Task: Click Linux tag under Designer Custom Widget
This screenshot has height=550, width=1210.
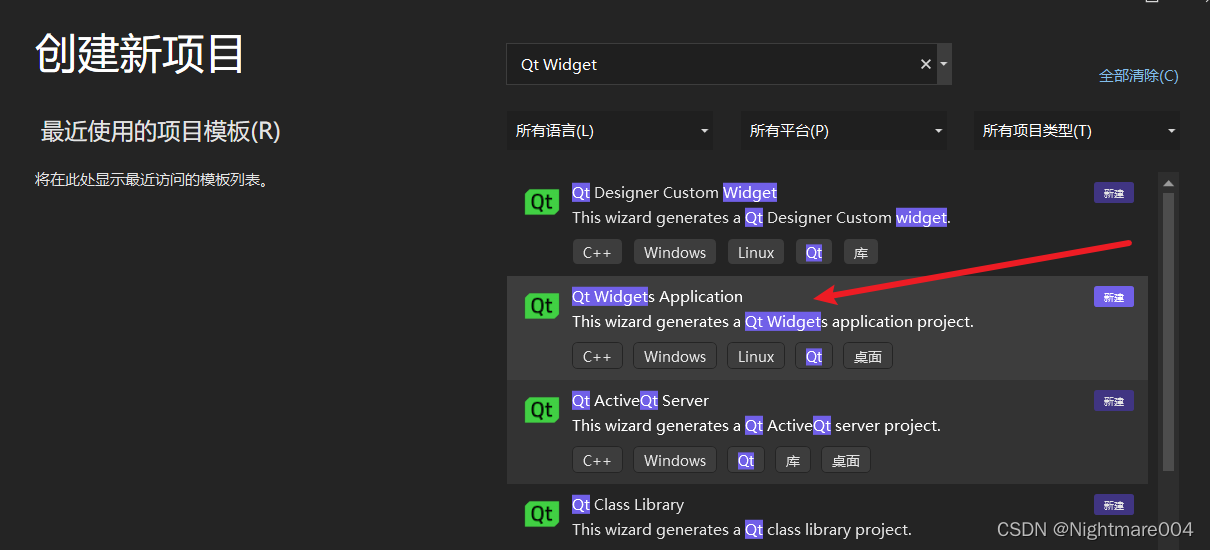Action: click(756, 252)
